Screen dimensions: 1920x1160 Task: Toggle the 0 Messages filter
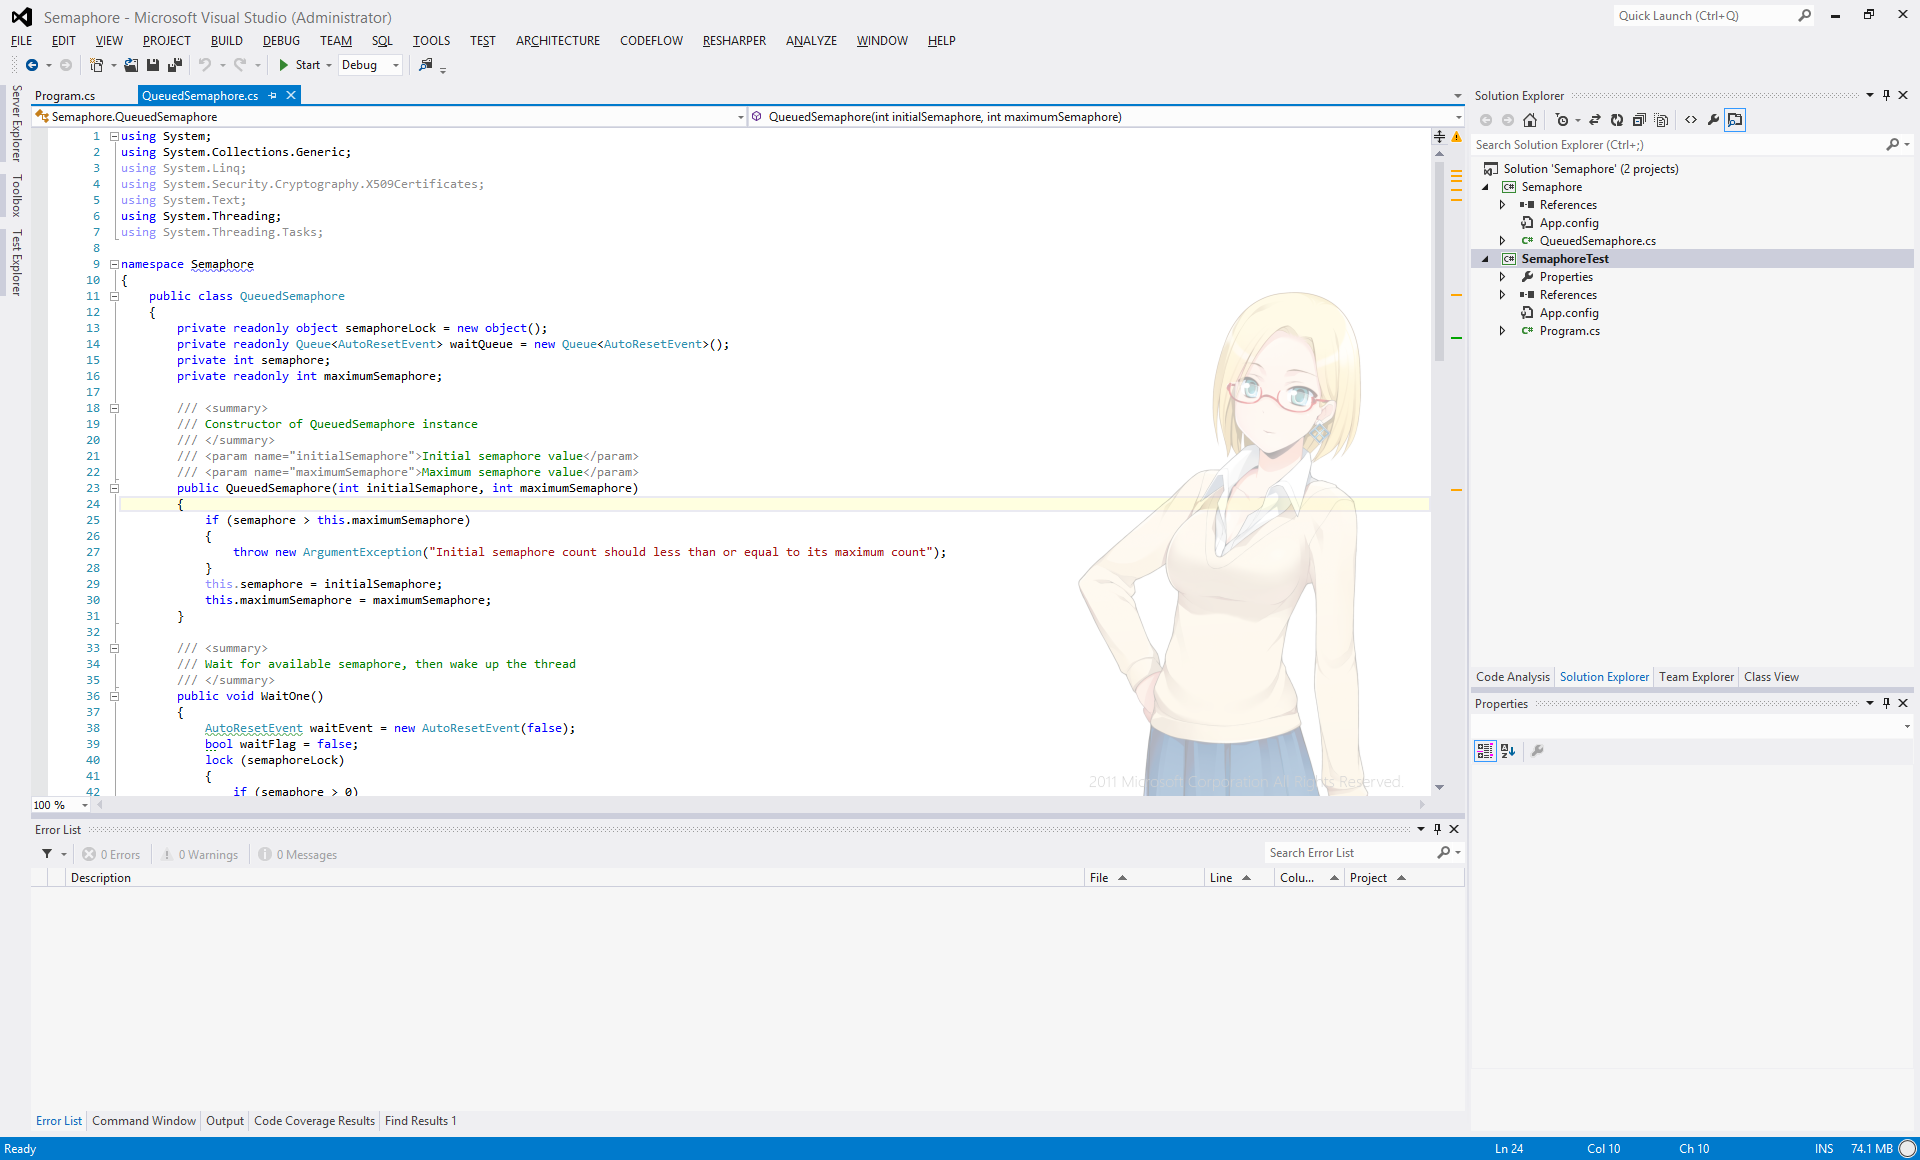pos(297,855)
